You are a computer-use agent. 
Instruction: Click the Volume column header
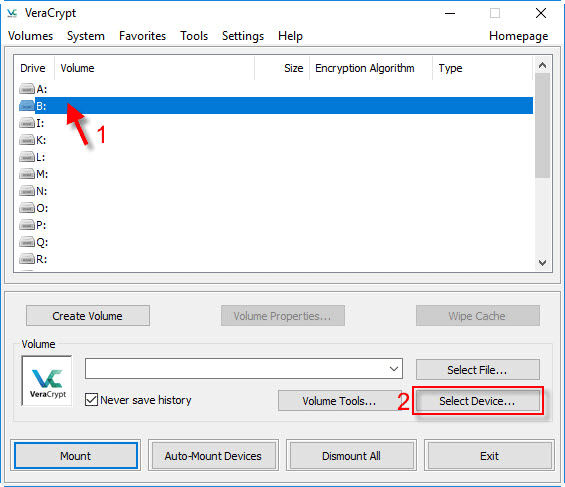click(155, 68)
